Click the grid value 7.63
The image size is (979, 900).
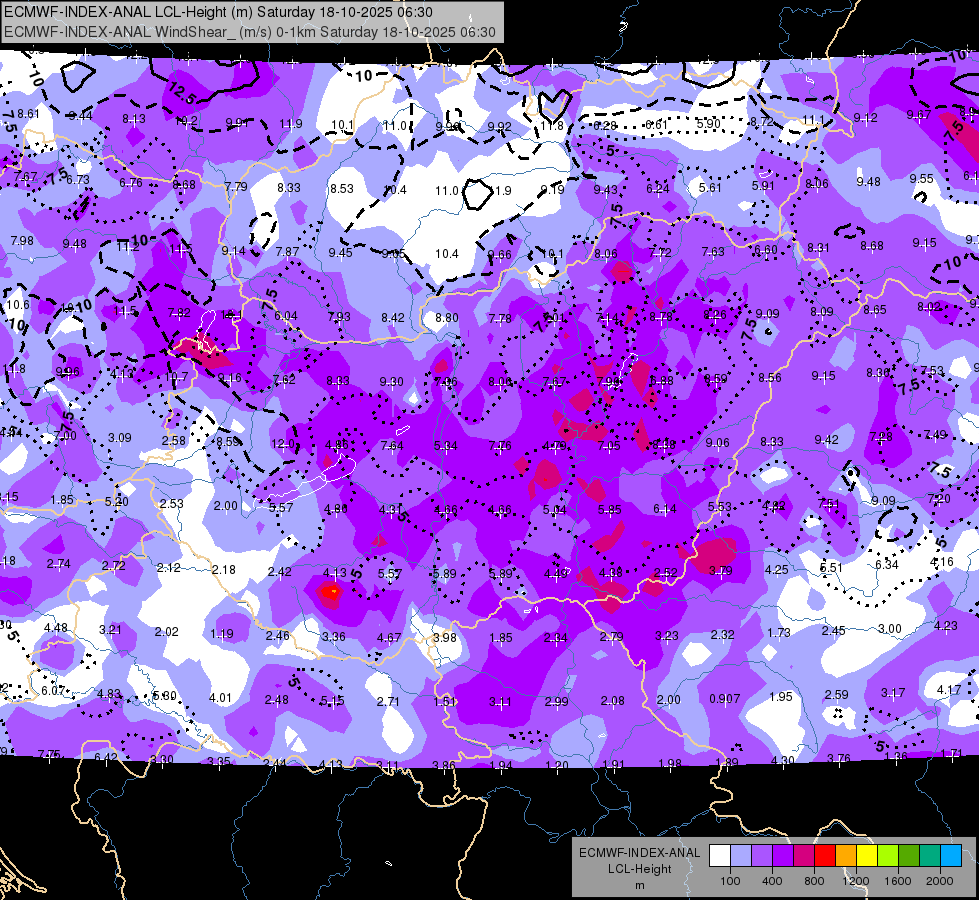[713, 251]
